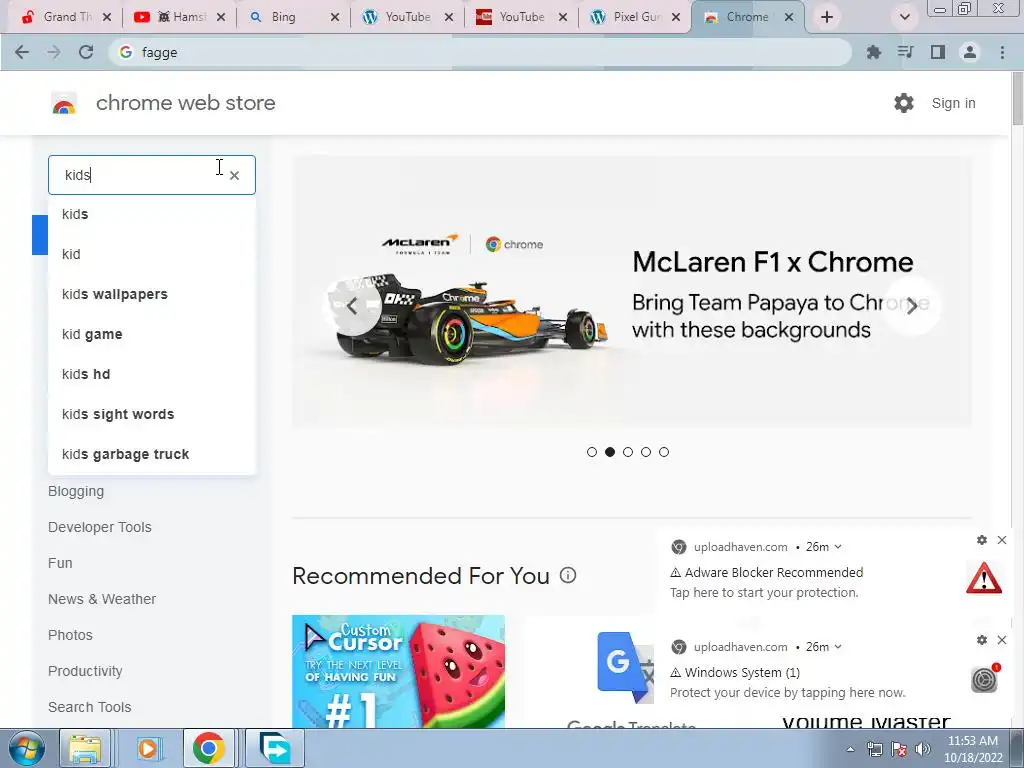Expand the Windows System notification chevron
The image size is (1024, 768).
(x=838, y=647)
